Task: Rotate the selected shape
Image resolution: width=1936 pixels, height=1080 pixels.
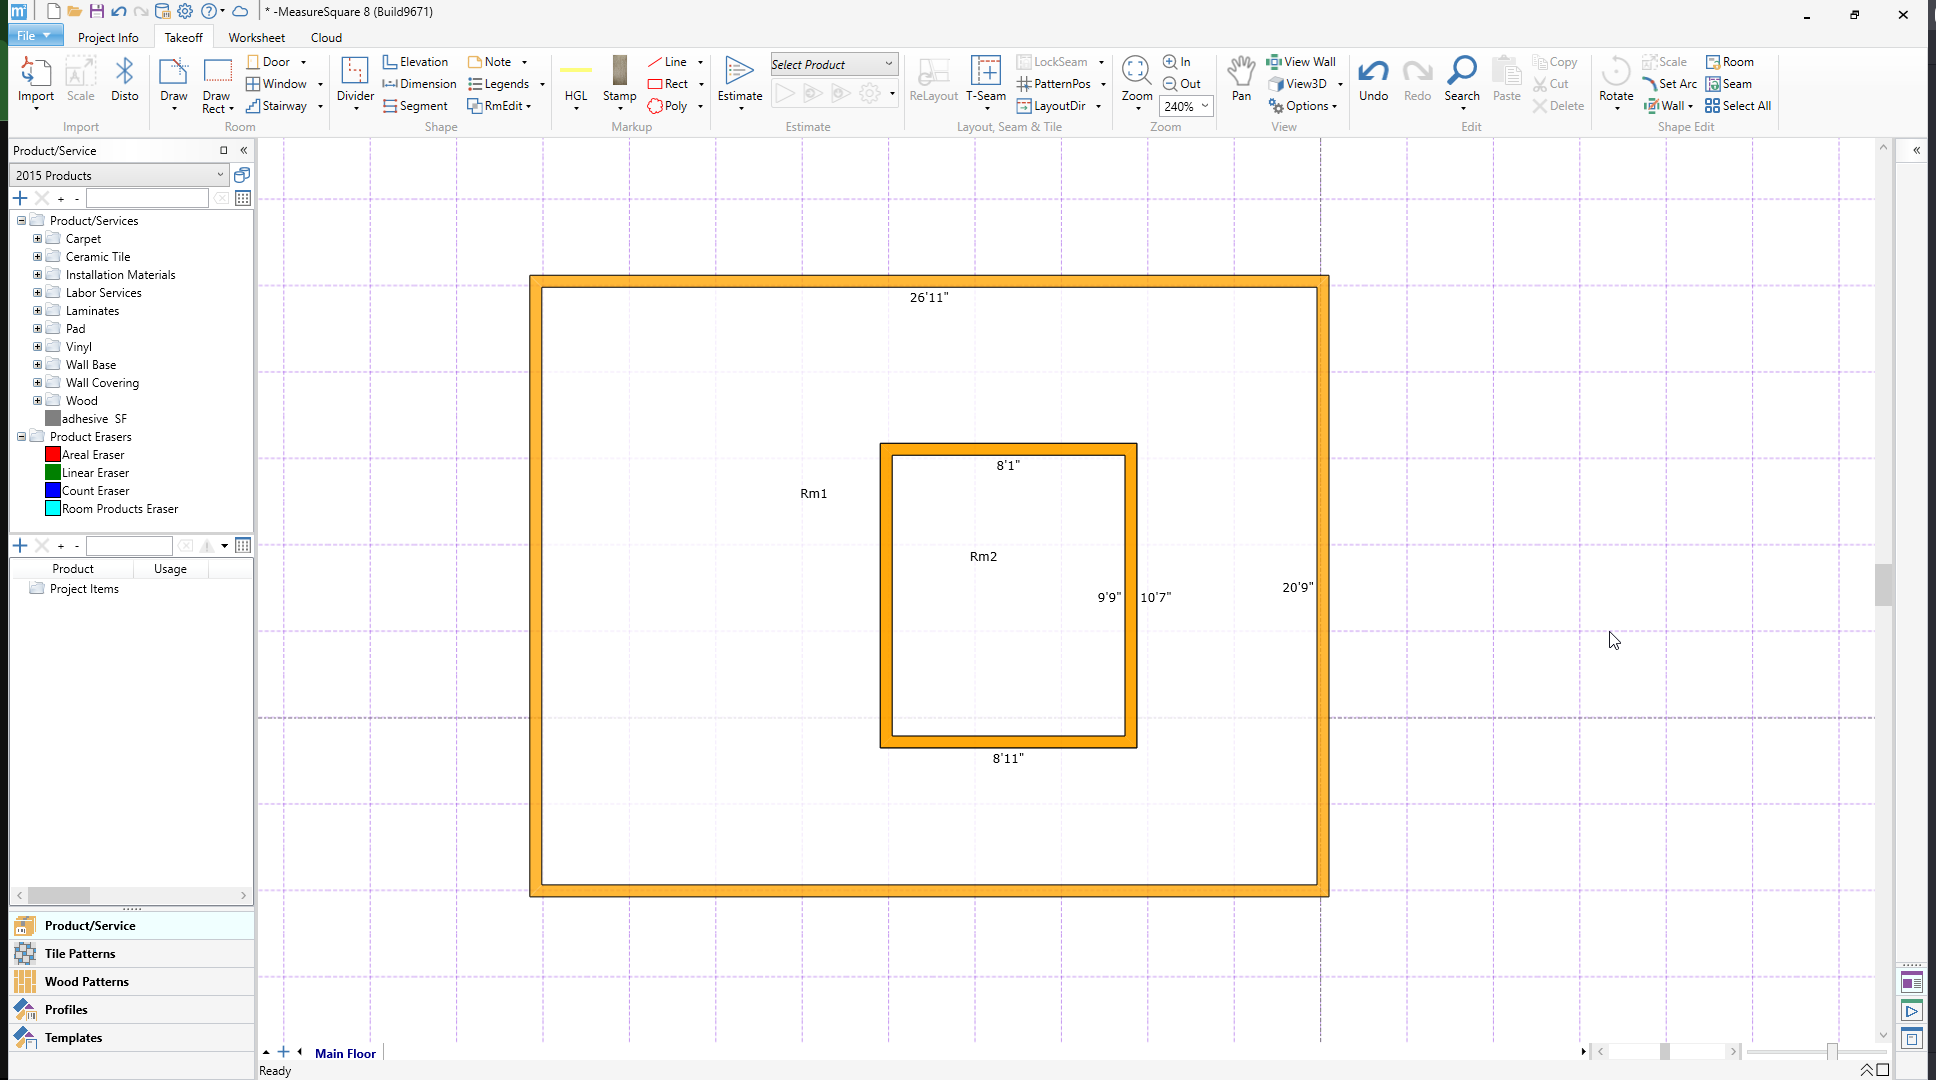Action: pyautogui.click(x=1615, y=78)
